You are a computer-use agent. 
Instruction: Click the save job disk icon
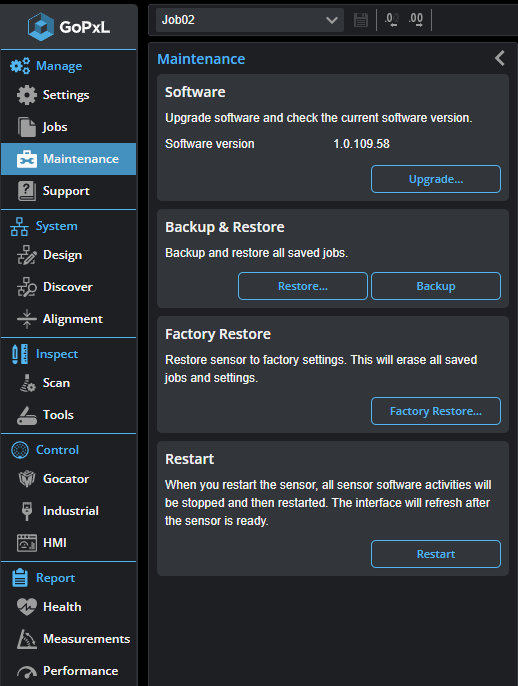tap(360, 20)
